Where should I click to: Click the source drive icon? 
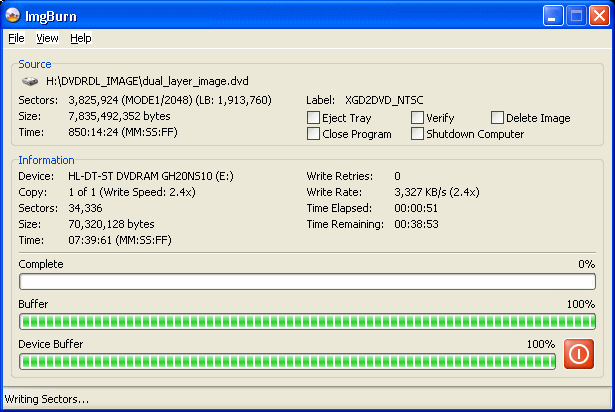pos(30,81)
